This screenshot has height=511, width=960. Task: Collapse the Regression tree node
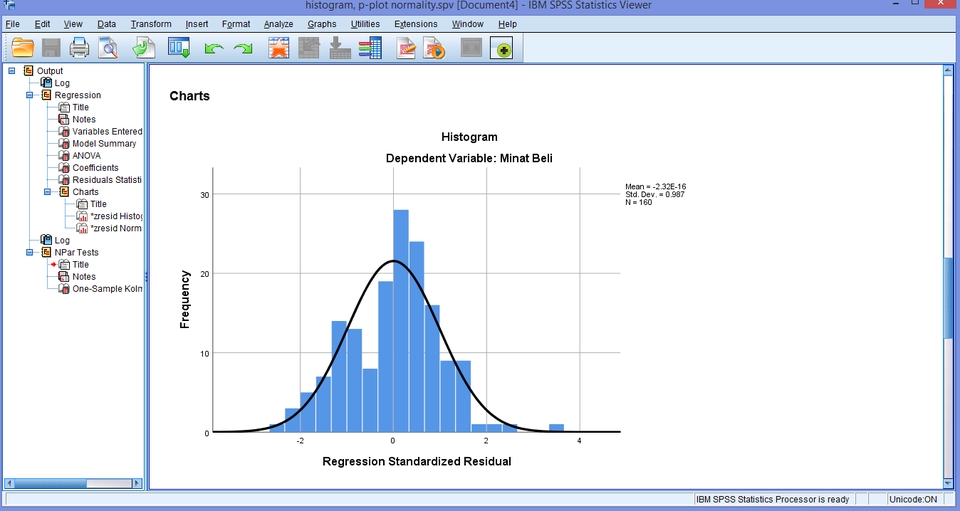[29, 95]
